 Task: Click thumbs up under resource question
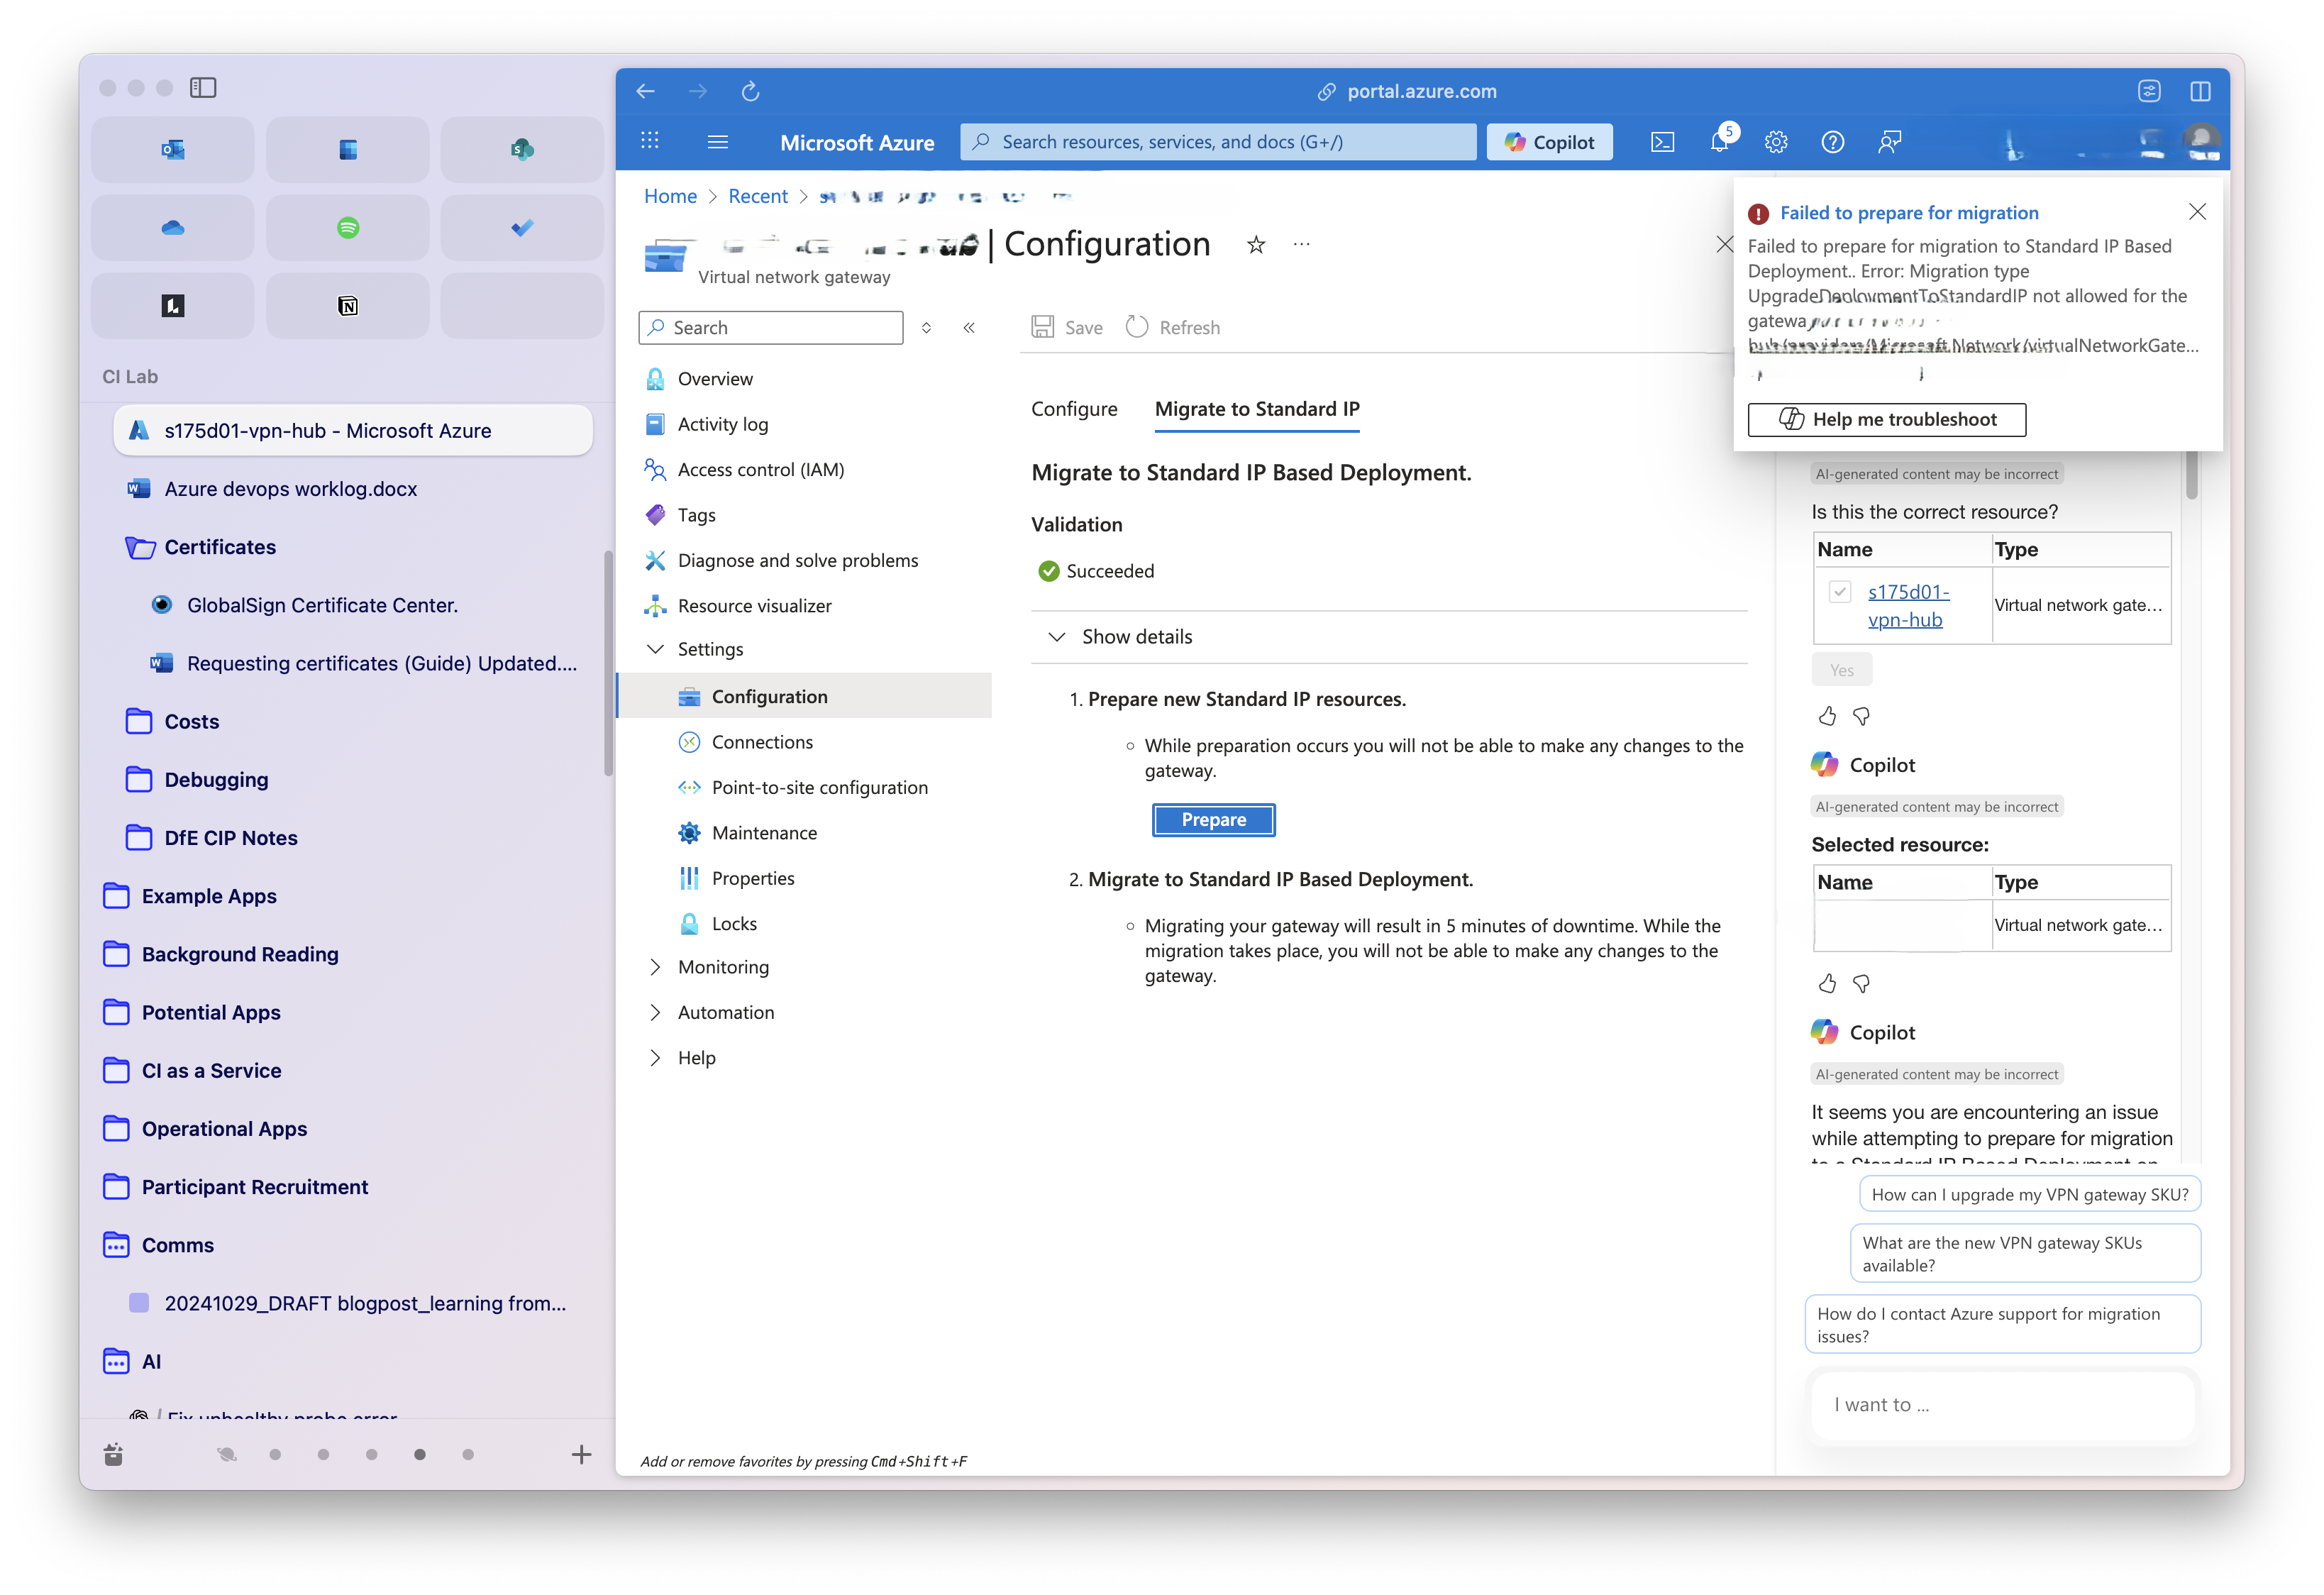coord(1827,716)
